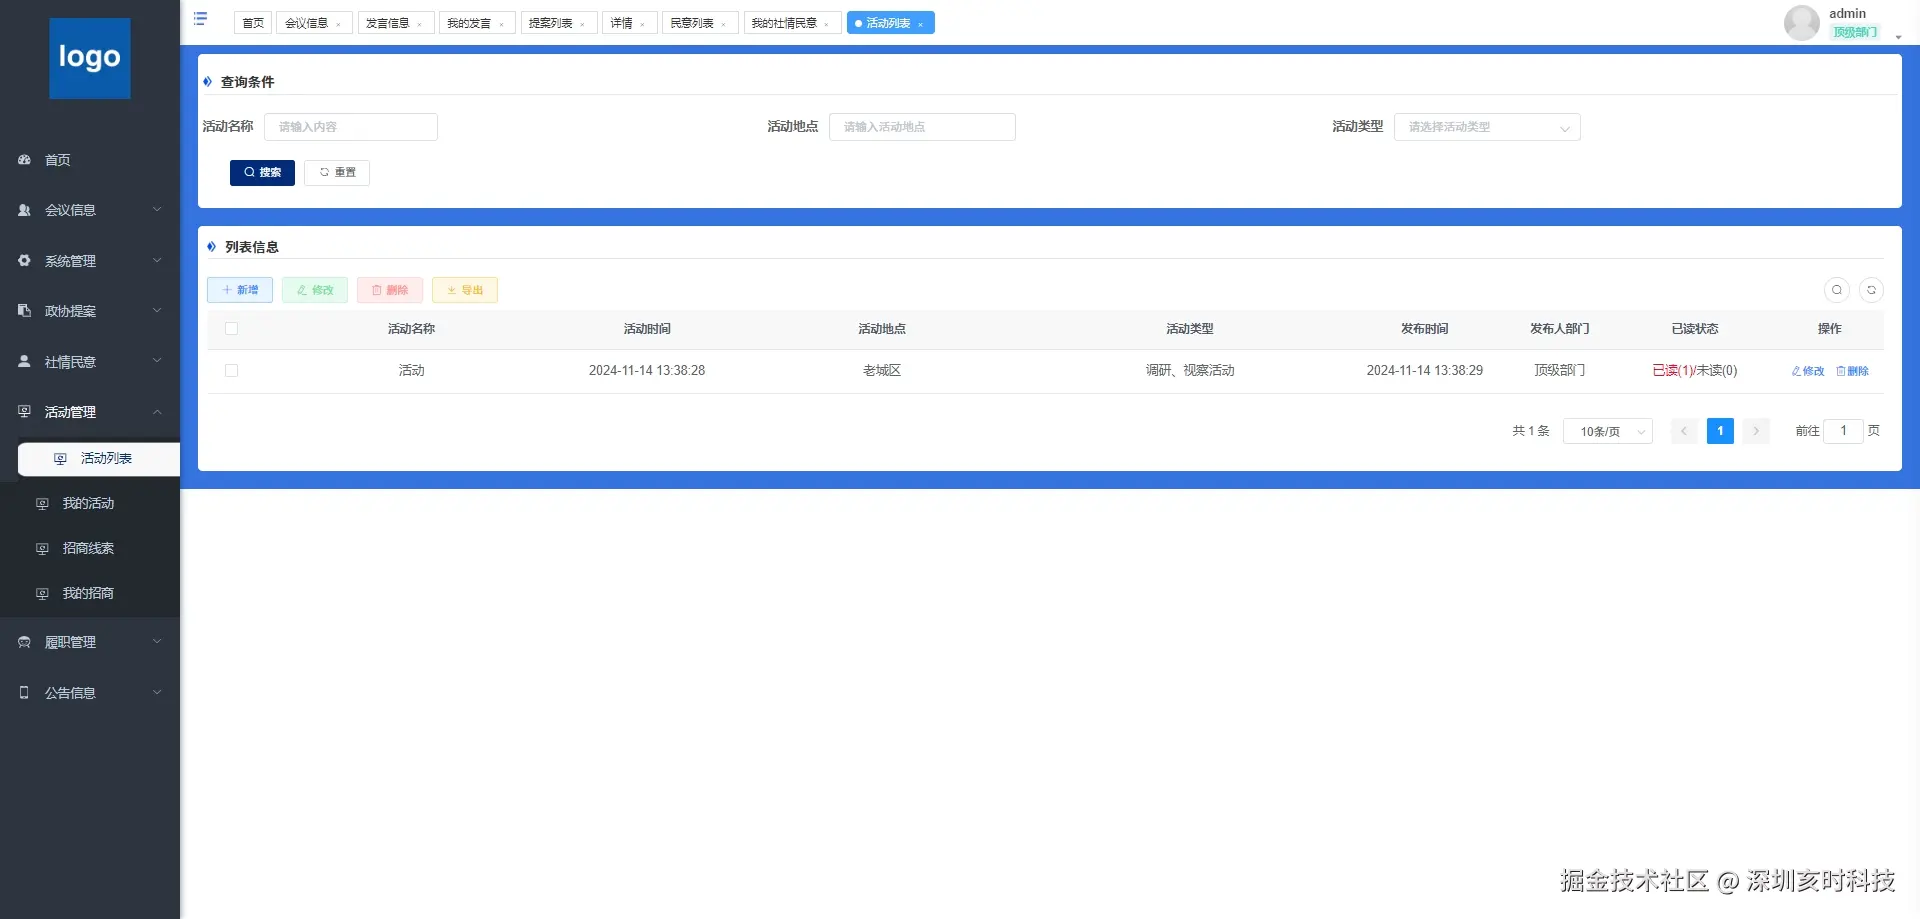Click 已读(1)/未读(0) status cell

[x=1695, y=371]
